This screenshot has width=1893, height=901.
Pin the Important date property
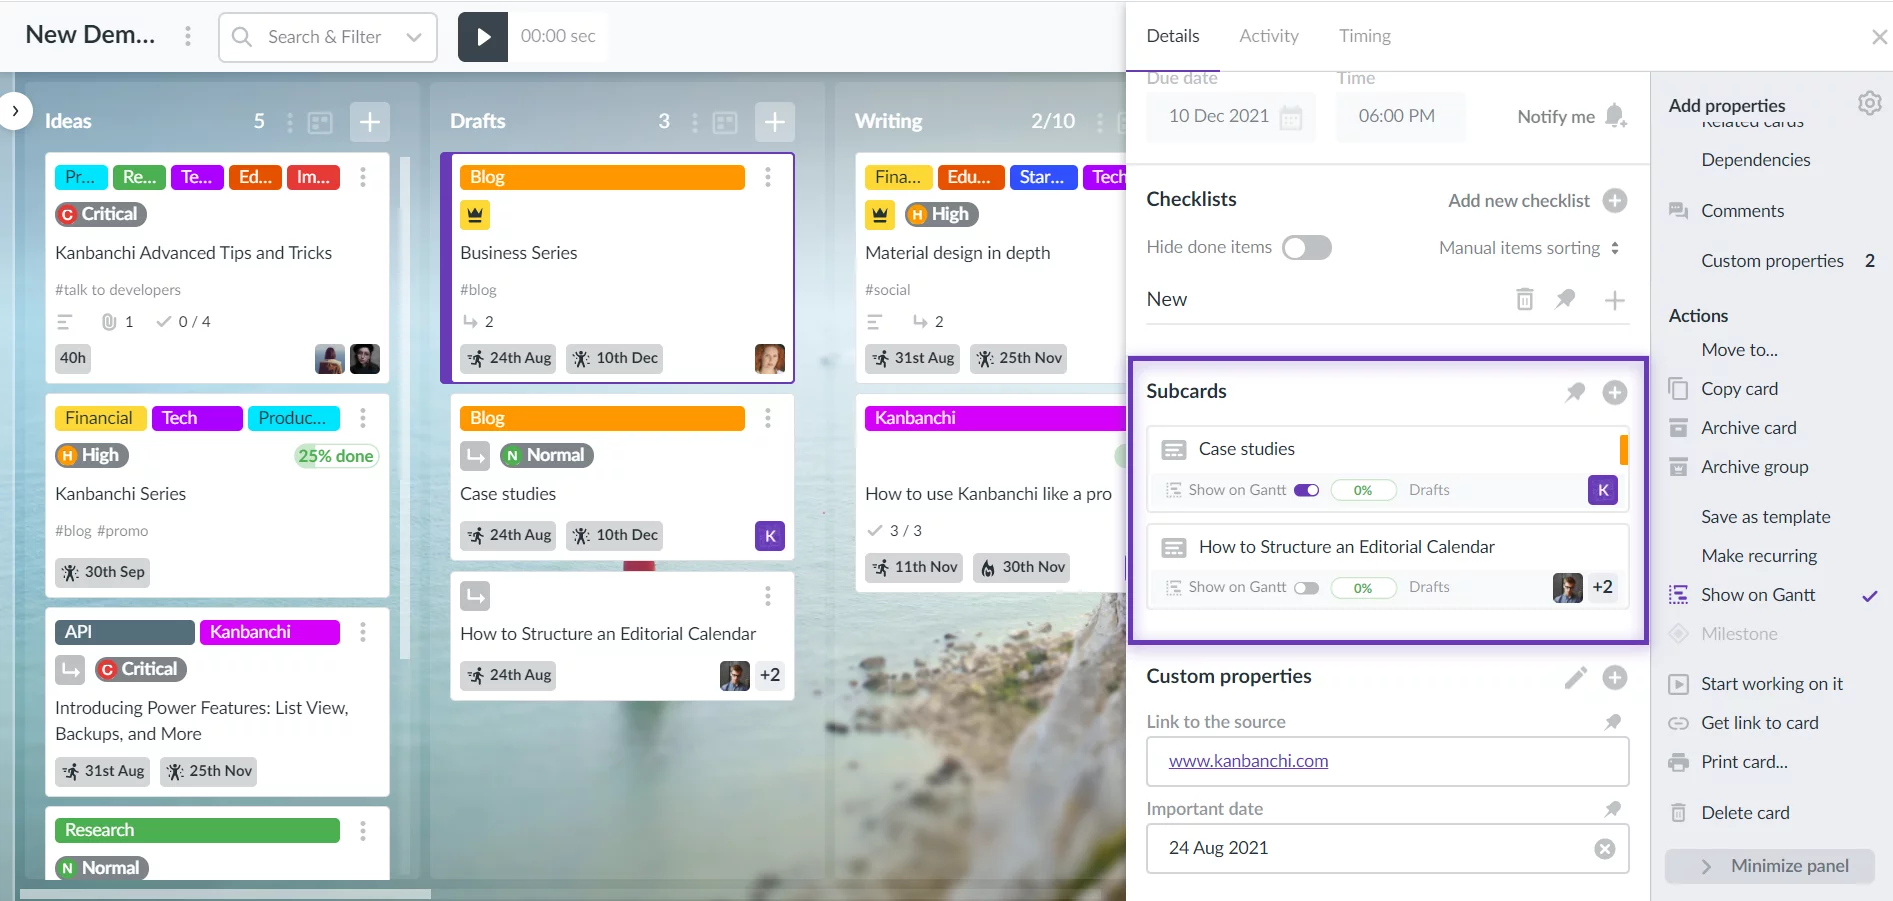point(1613,809)
